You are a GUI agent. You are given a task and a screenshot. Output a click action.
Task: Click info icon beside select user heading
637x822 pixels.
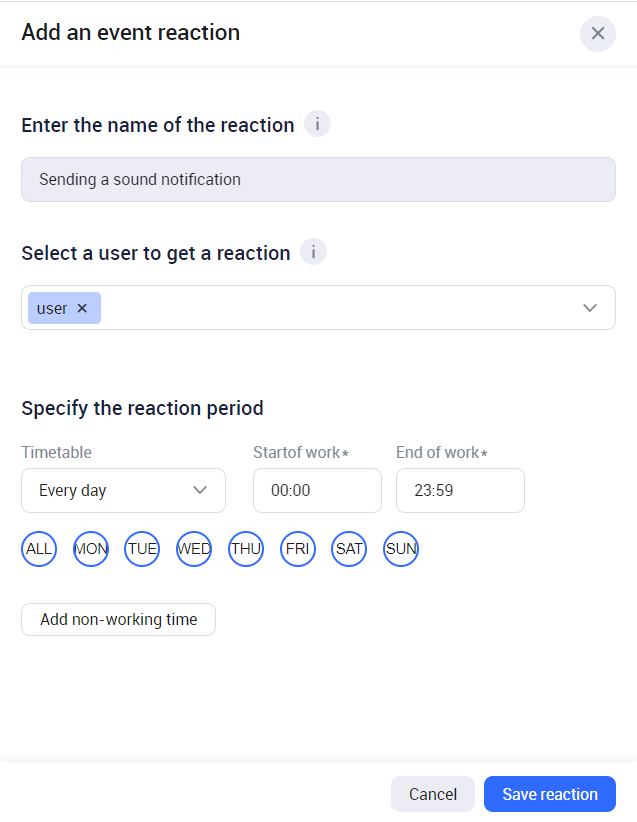[x=314, y=253]
